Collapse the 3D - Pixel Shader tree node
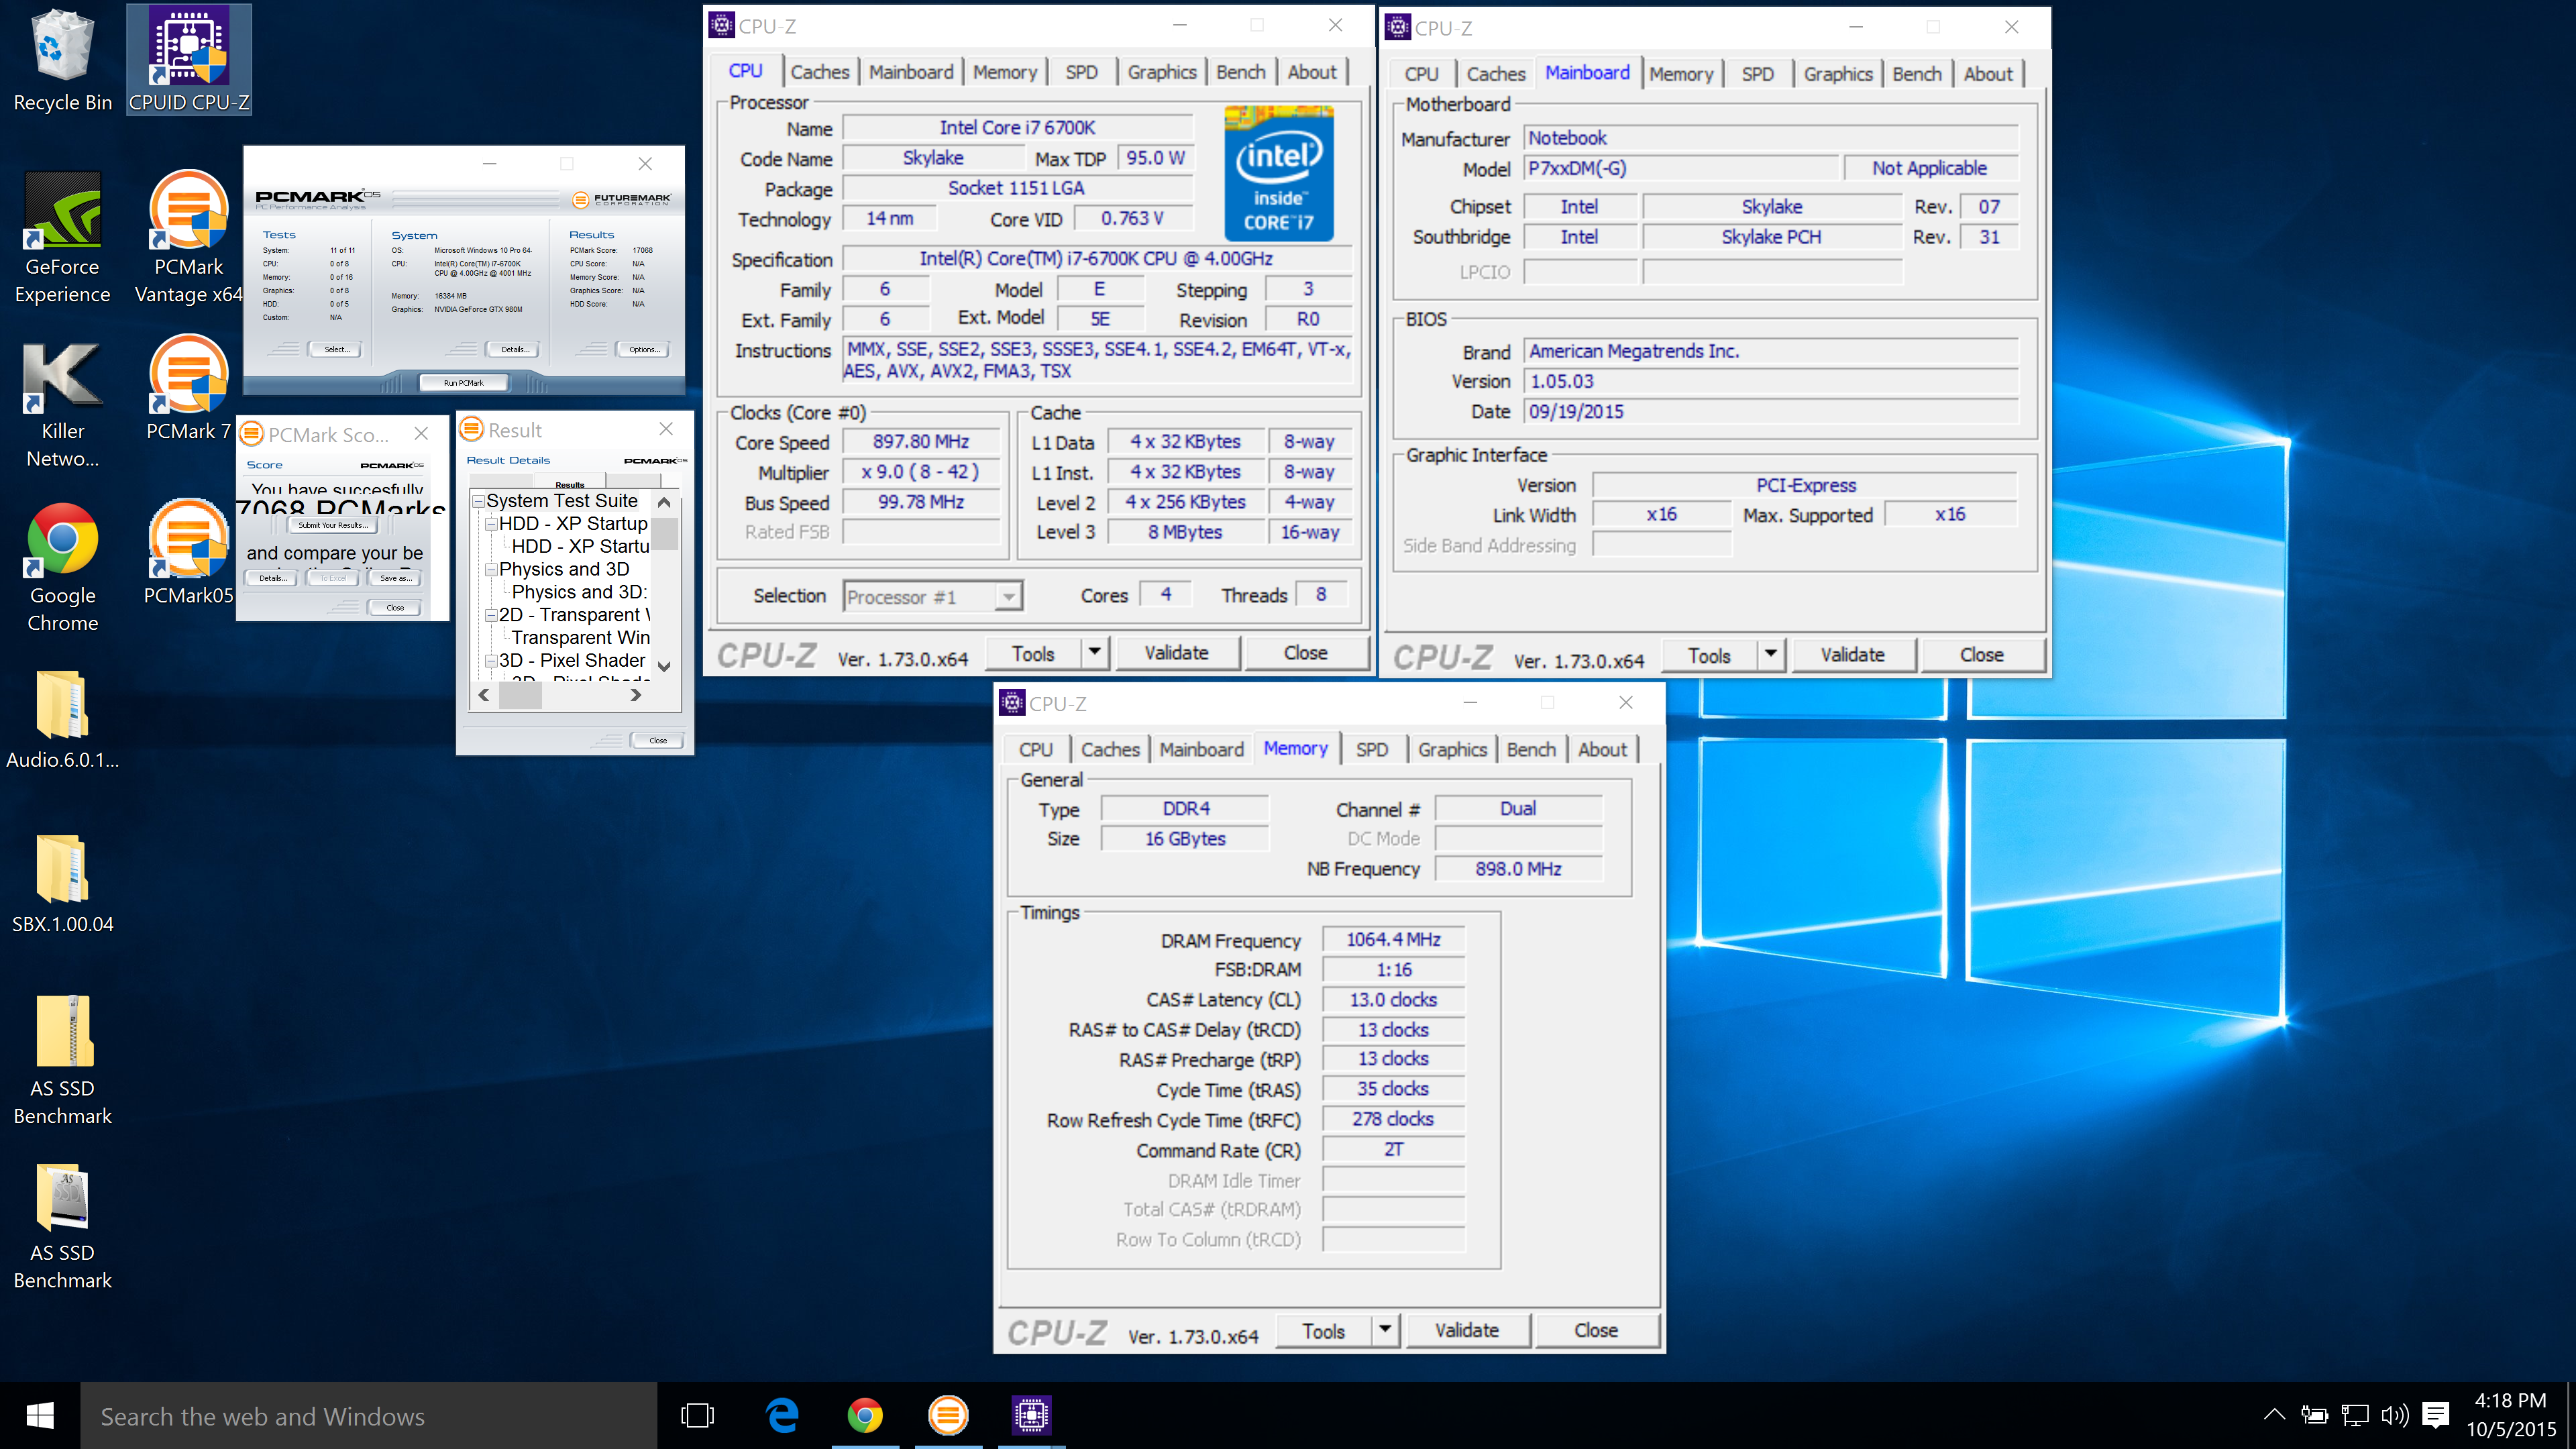Viewport: 2576px width, 1449px height. tap(491, 661)
